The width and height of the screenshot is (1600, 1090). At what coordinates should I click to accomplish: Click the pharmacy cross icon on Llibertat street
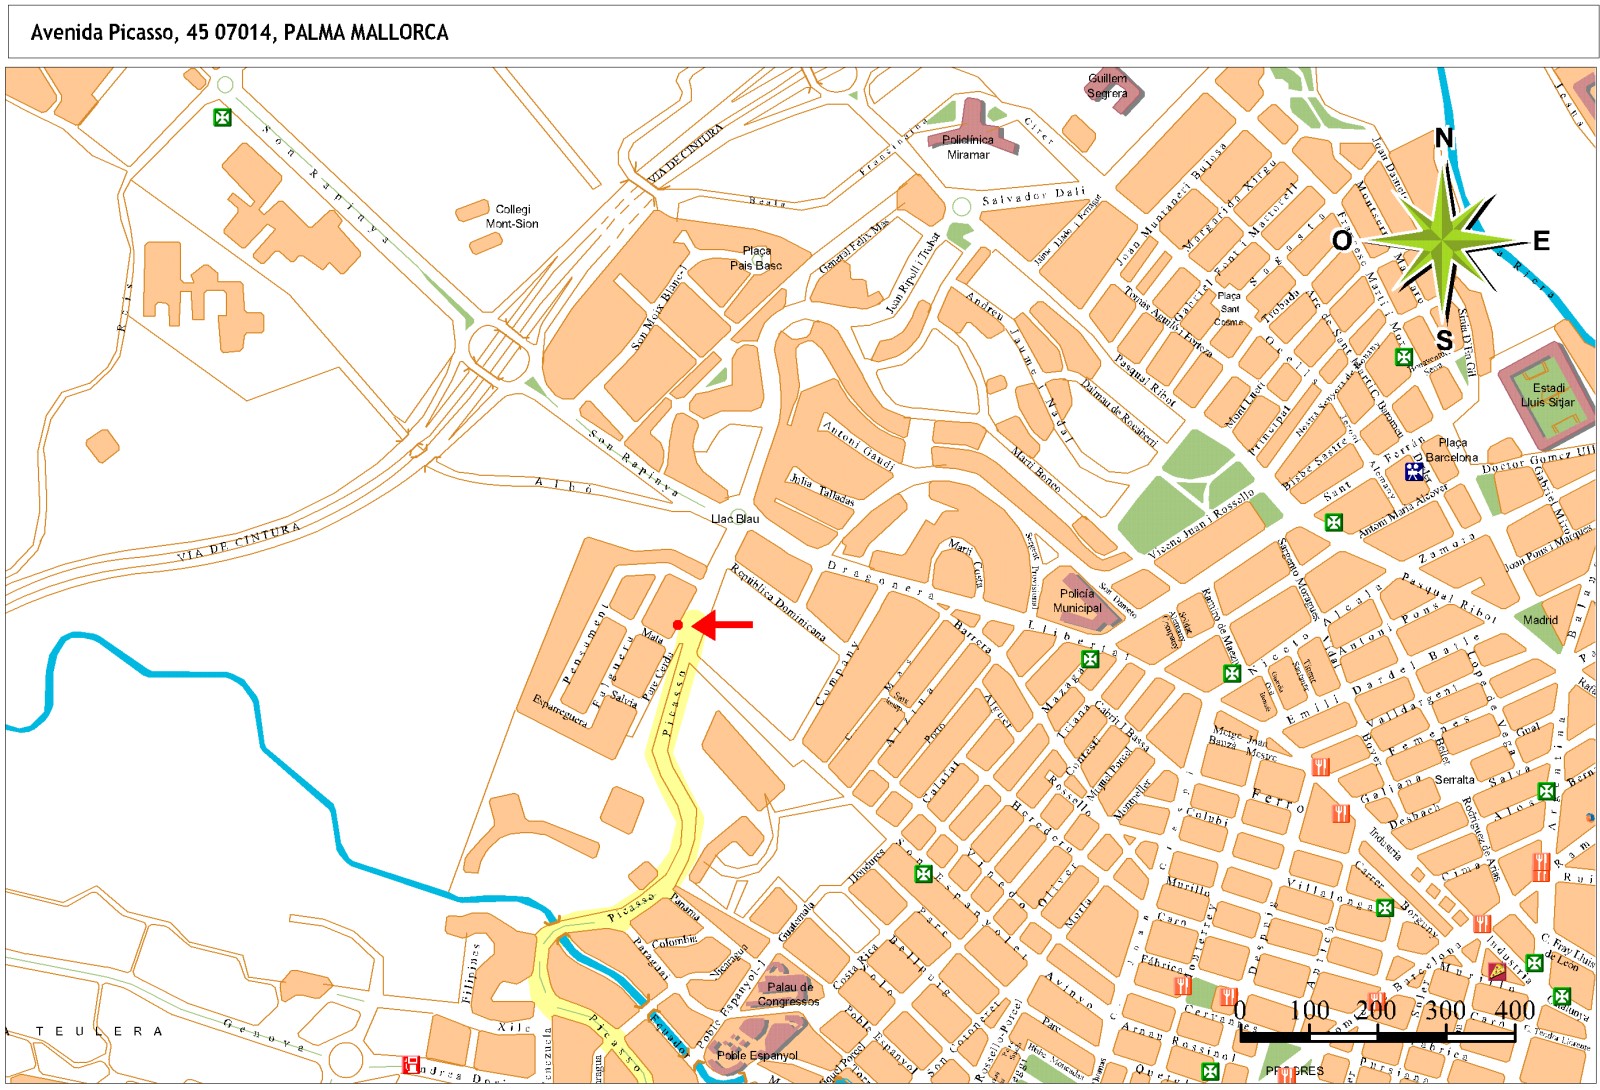tap(1090, 659)
